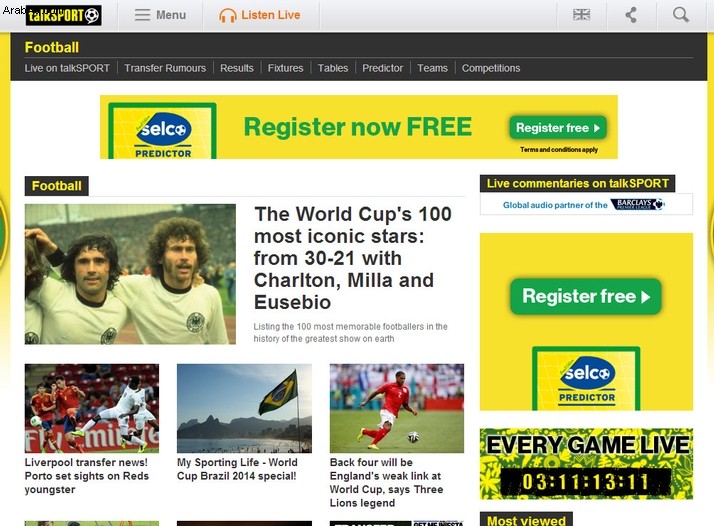Click the England player article thumbnail
714x526 pixels.
coord(397,408)
